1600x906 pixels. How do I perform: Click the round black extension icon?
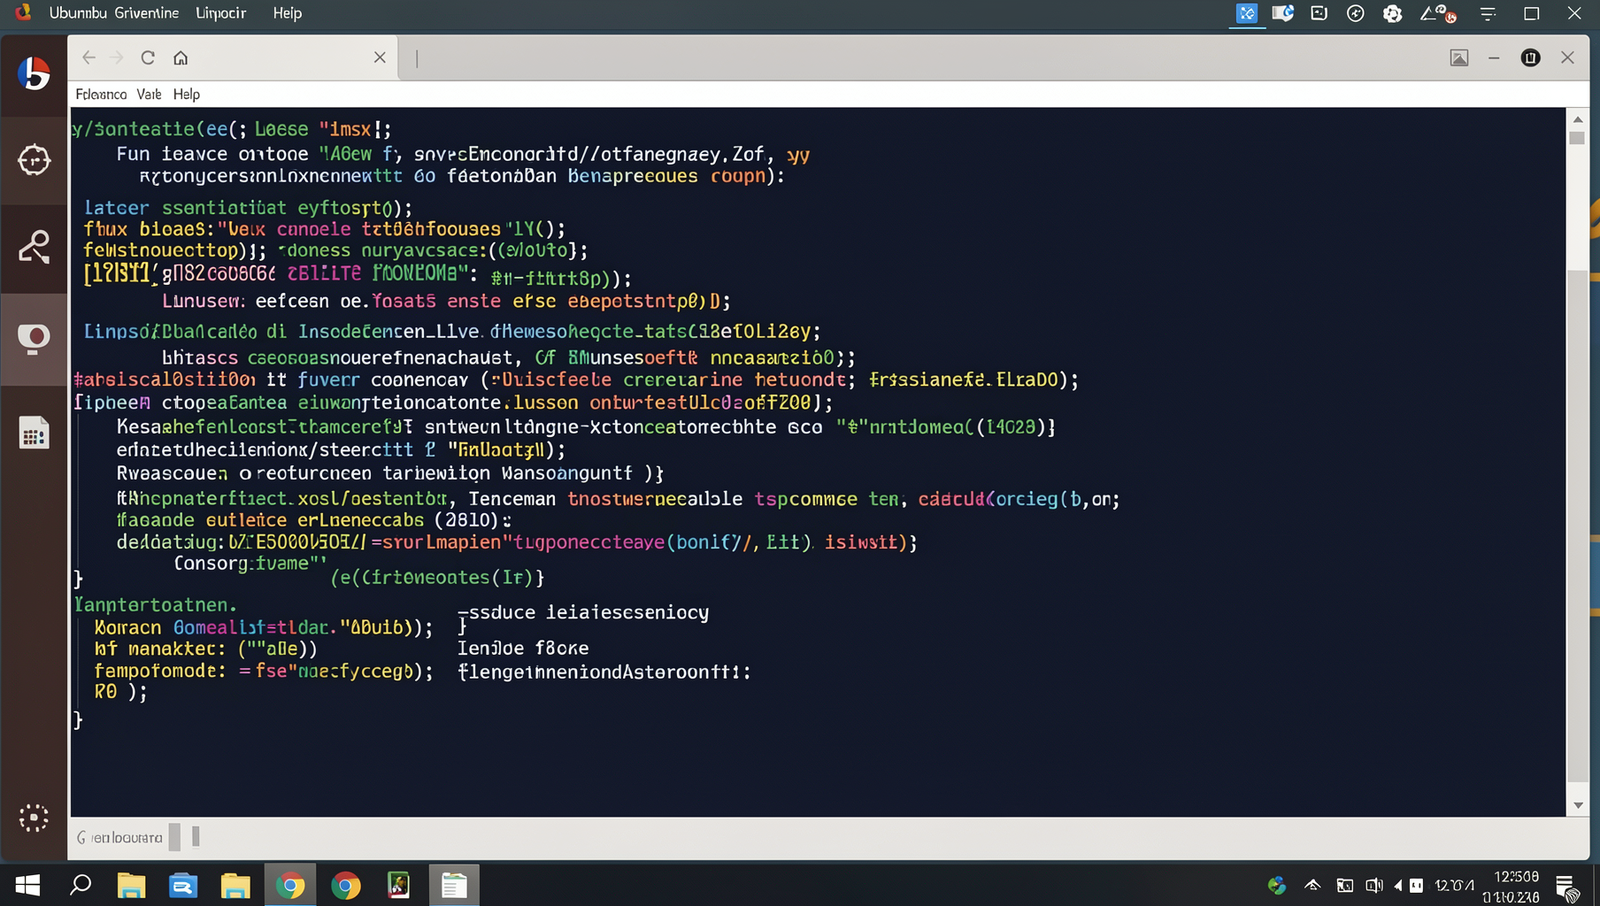coord(1530,58)
